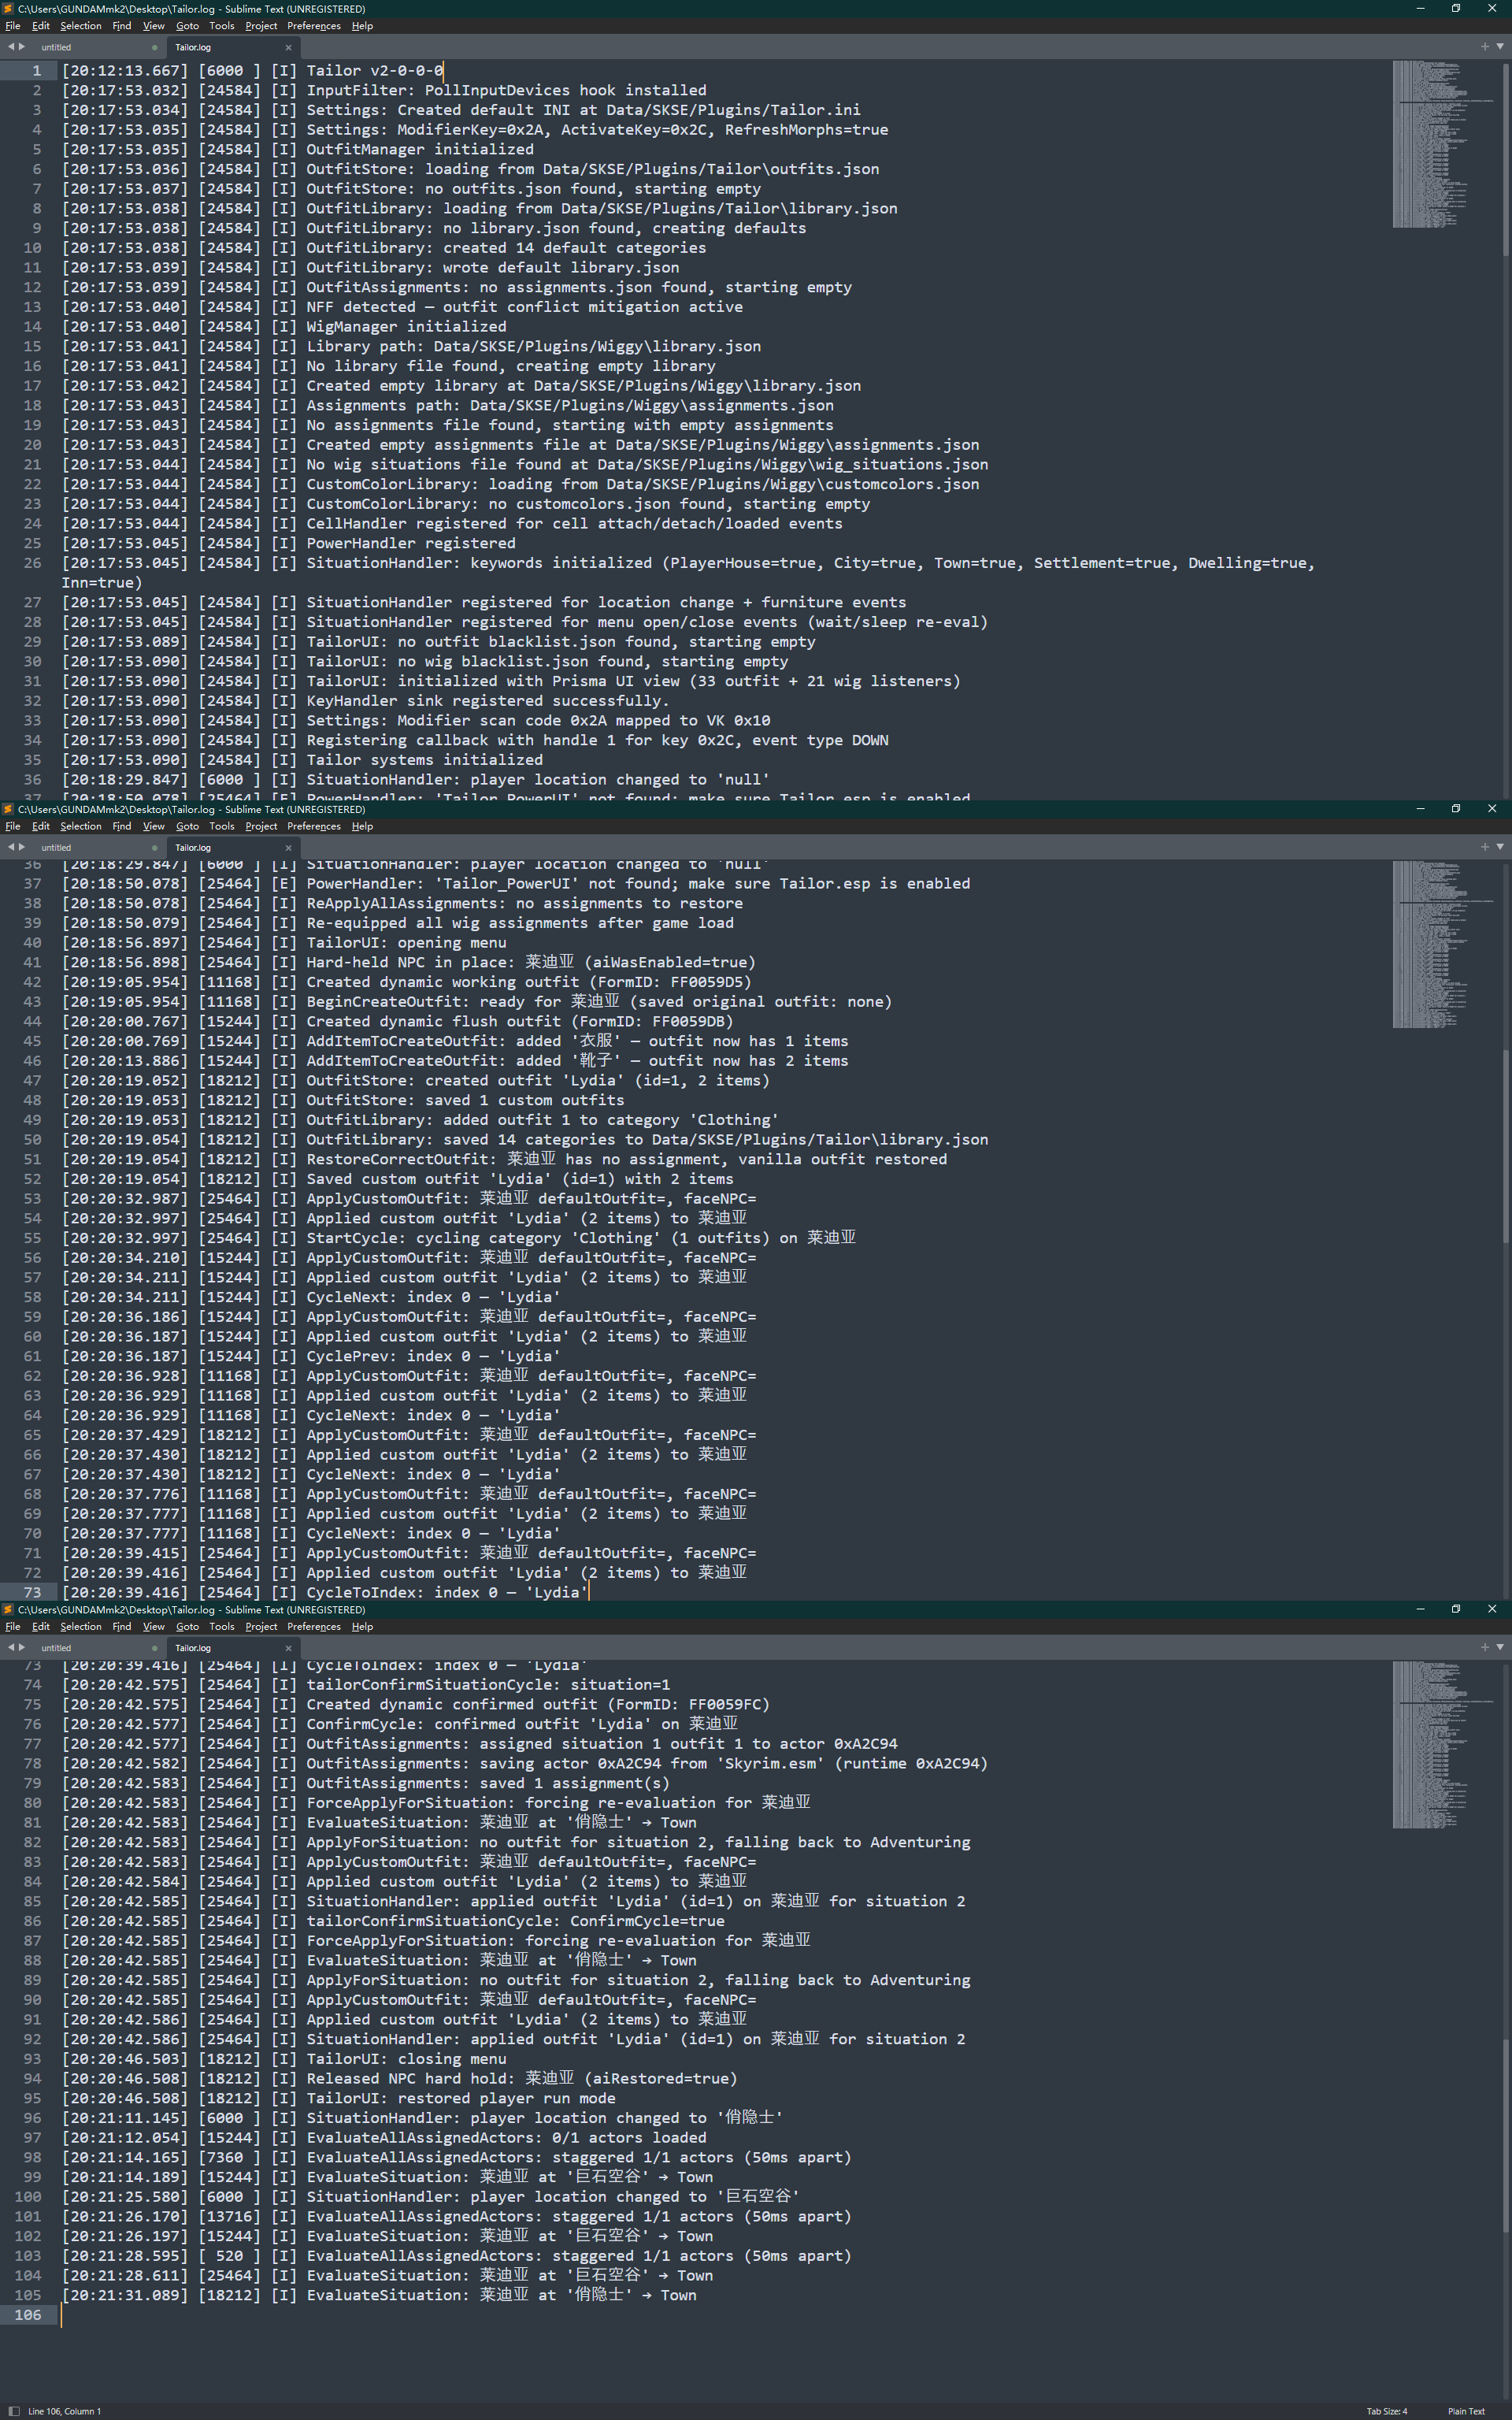The image size is (1512, 2420).
Task: Open the File menu in the top window
Action: (x=13, y=26)
